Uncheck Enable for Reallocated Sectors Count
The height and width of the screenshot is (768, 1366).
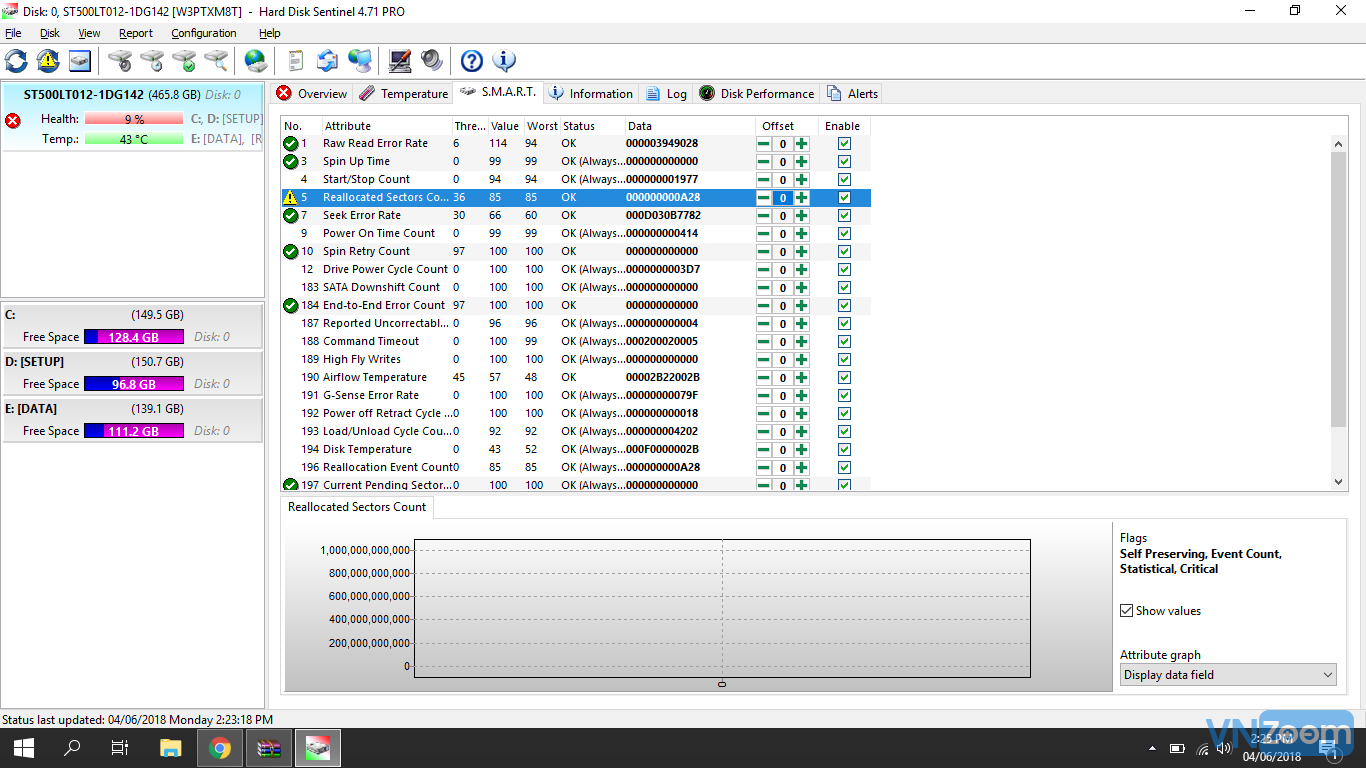(x=844, y=197)
